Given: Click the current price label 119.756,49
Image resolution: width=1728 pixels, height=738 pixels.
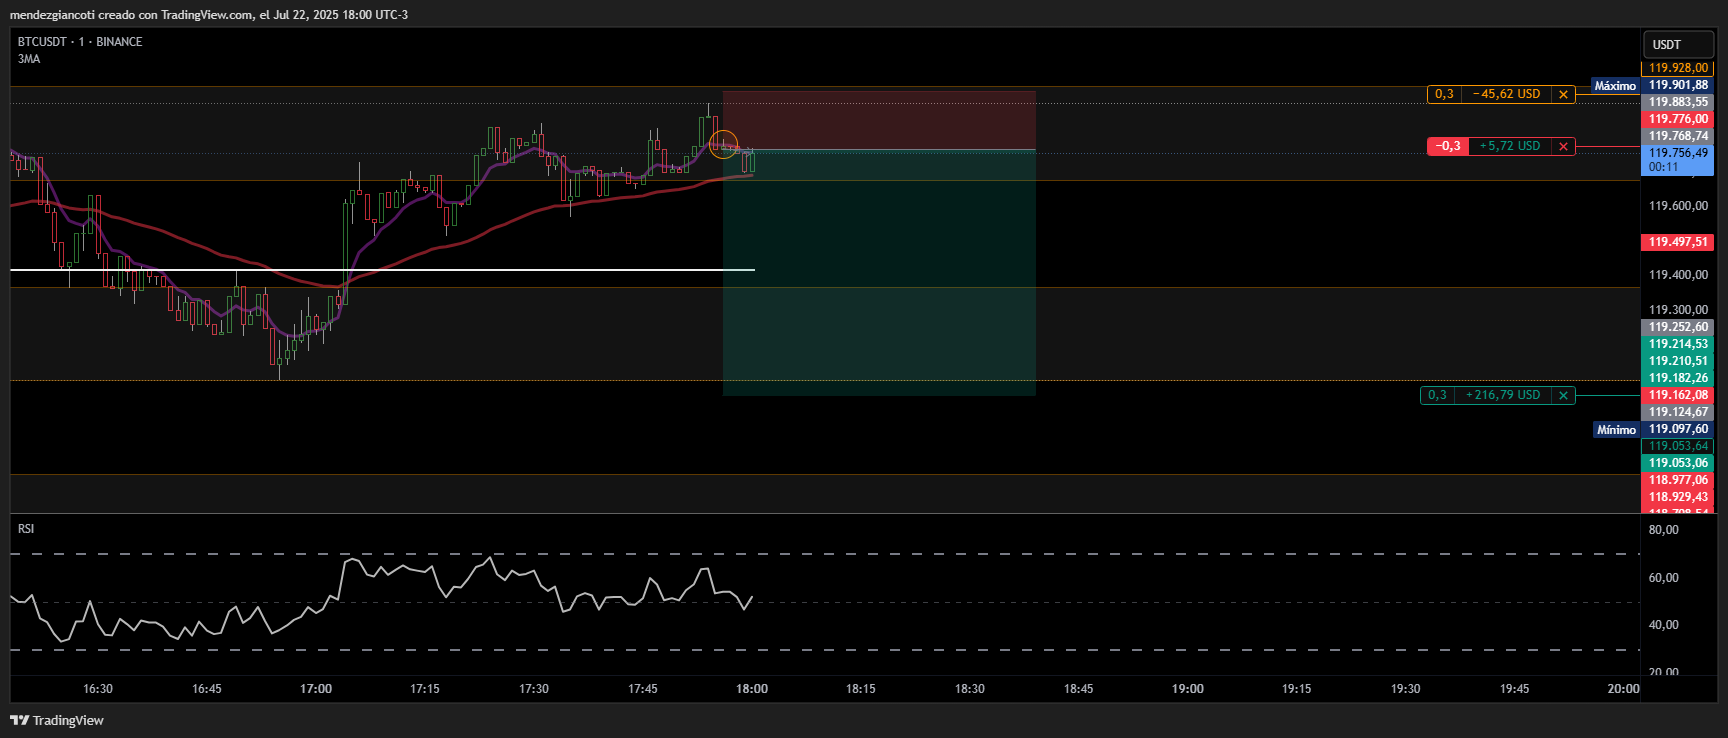Looking at the screenshot, I should pyautogui.click(x=1677, y=153).
